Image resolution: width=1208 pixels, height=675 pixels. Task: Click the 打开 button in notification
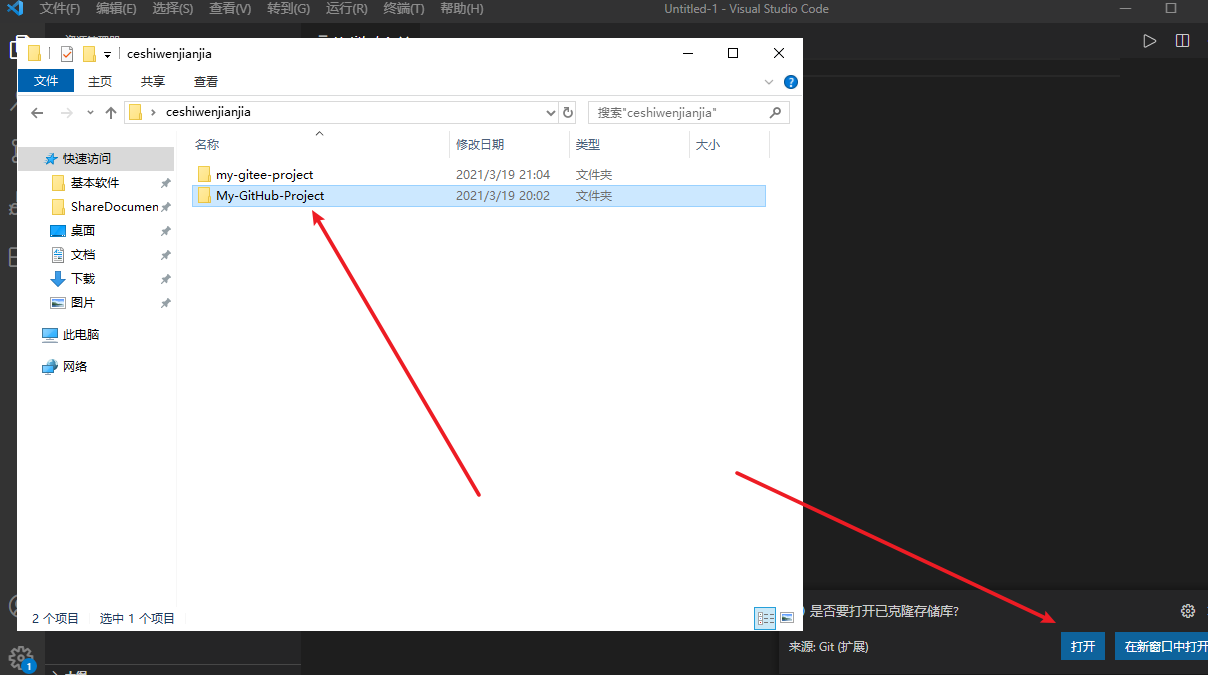(x=1083, y=647)
